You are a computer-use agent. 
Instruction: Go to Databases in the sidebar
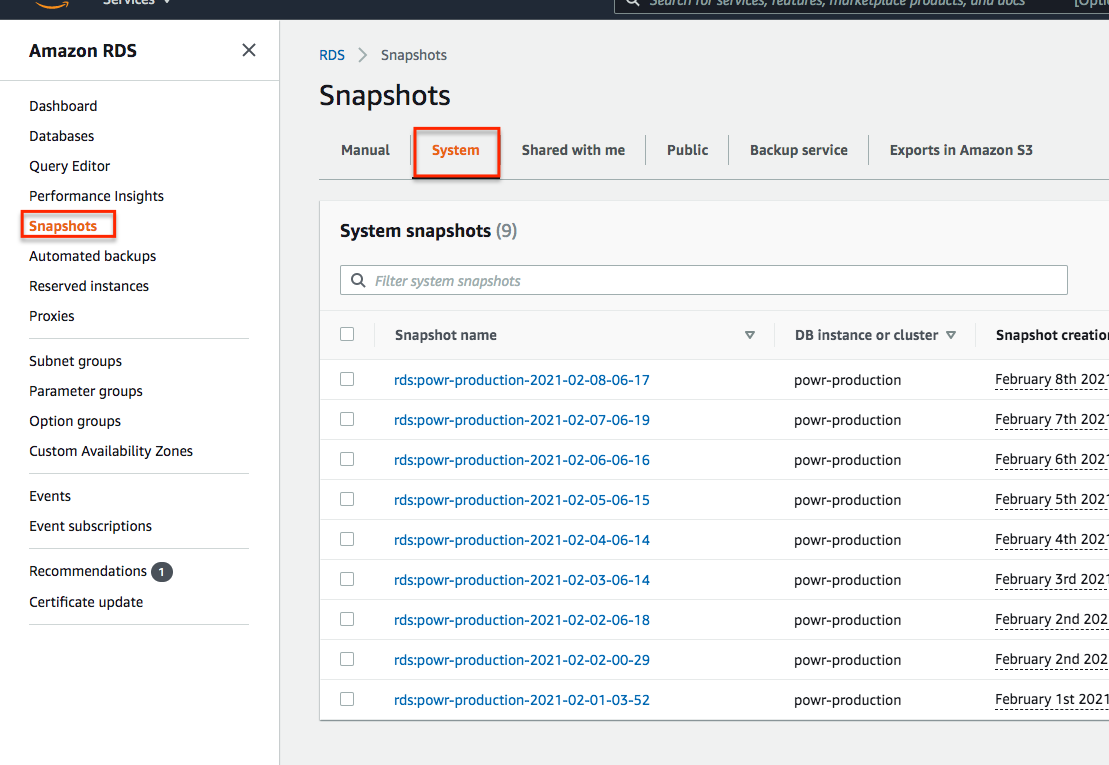pos(62,136)
